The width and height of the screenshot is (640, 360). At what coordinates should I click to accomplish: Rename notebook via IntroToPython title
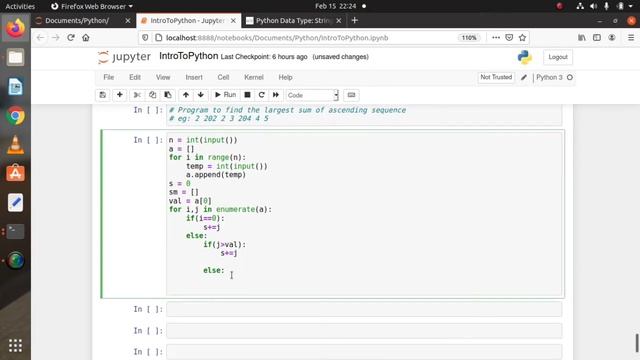(189, 56)
